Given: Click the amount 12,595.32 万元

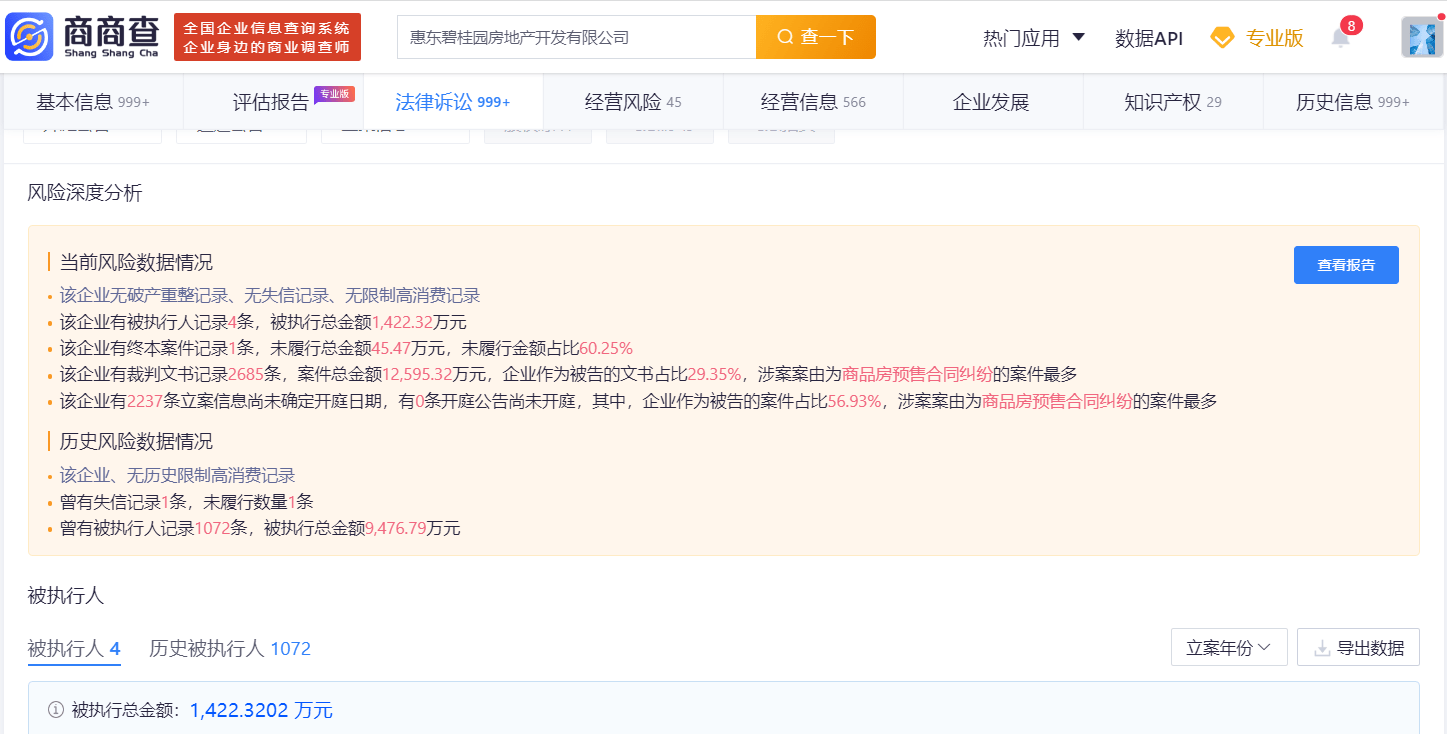Looking at the screenshot, I should [x=434, y=374].
